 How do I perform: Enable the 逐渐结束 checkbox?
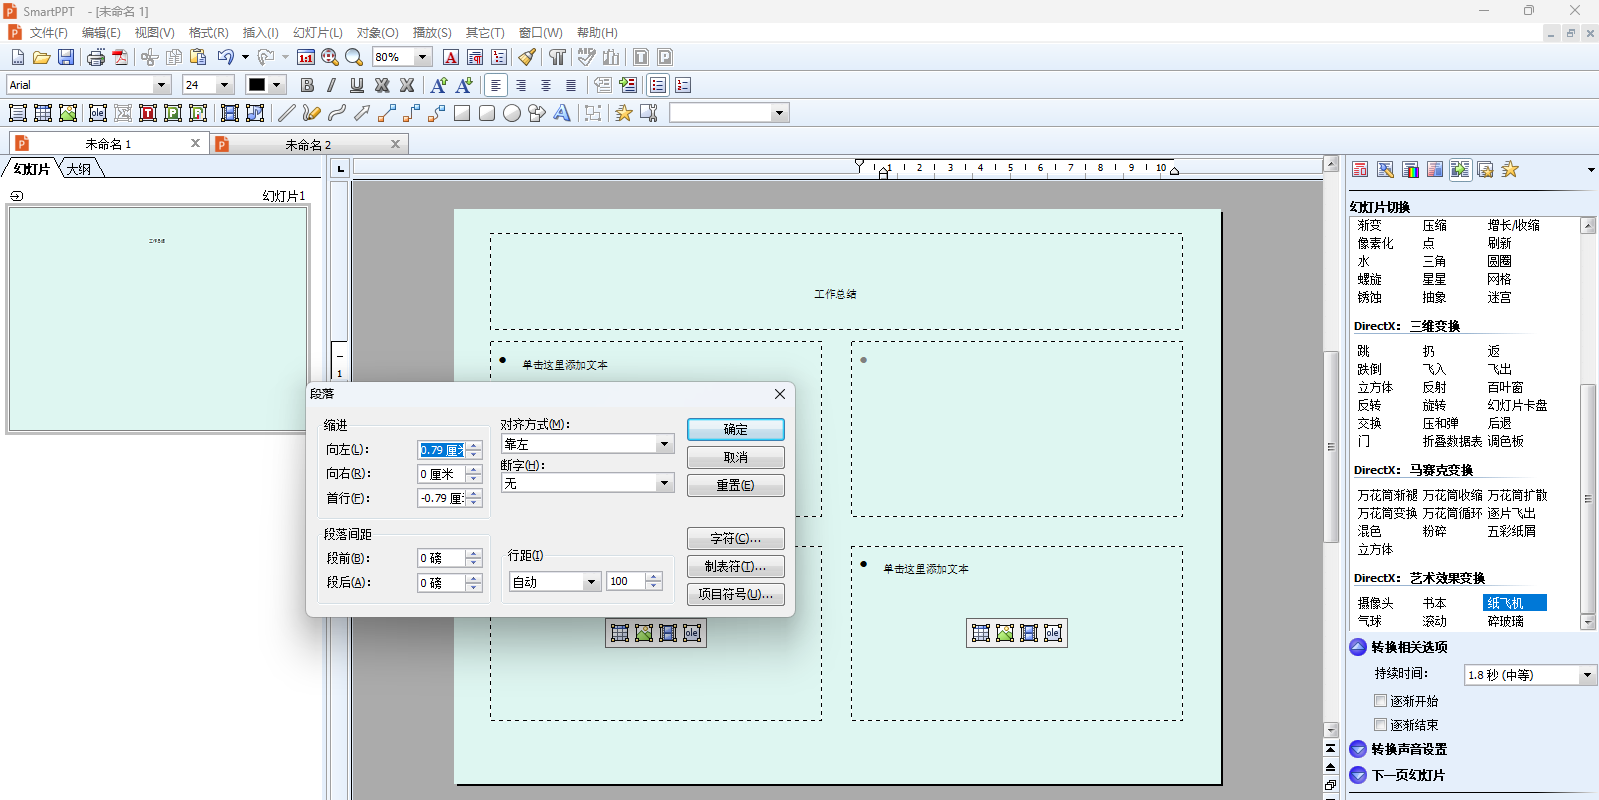pyautogui.click(x=1380, y=725)
